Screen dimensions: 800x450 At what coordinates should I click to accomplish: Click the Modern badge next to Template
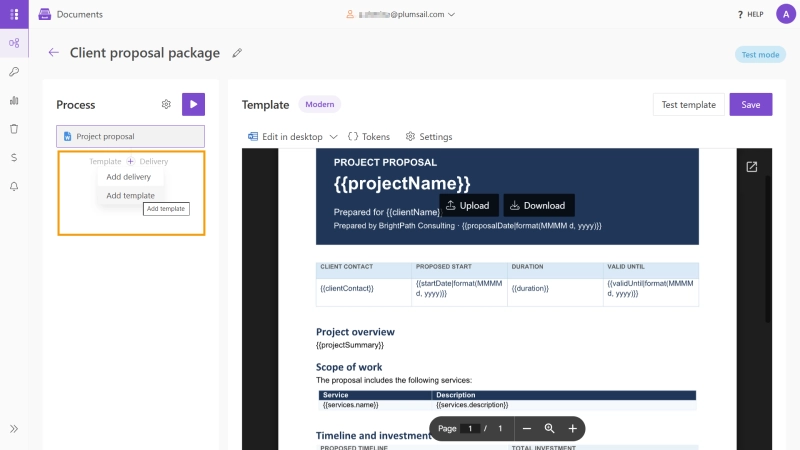coord(320,104)
